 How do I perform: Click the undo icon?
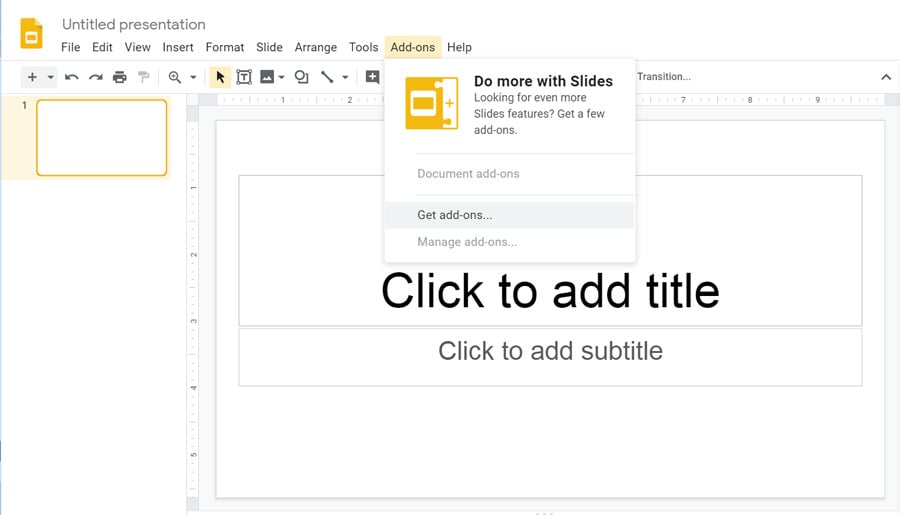(72, 77)
